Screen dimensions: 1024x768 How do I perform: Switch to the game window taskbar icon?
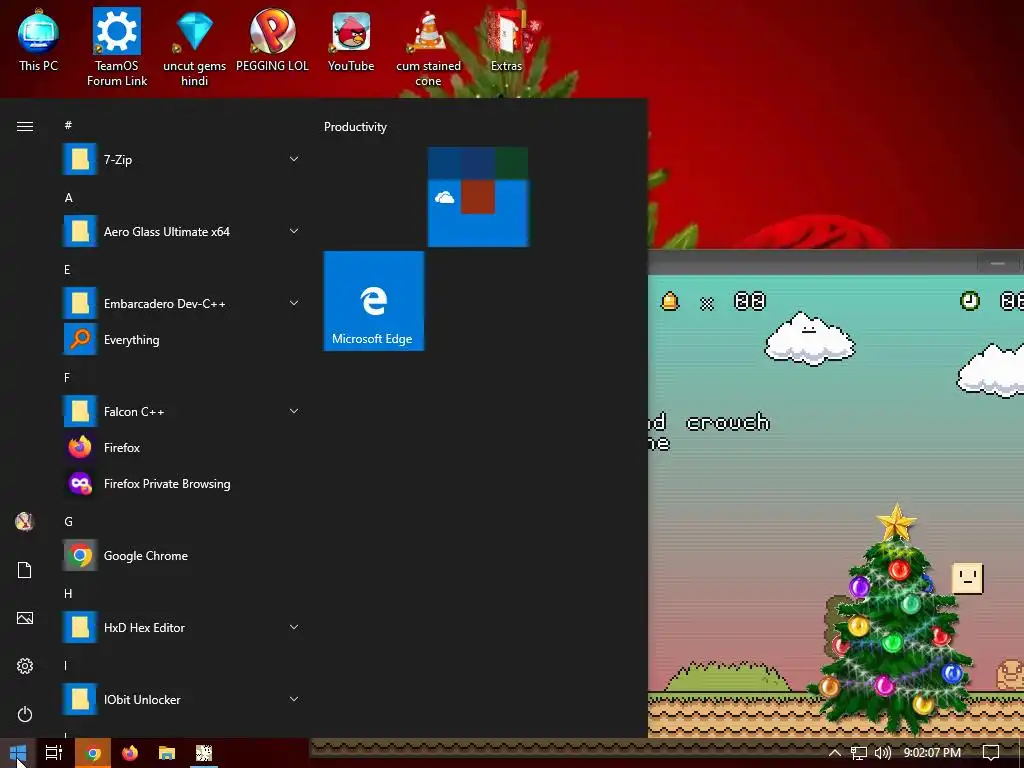pyautogui.click(x=204, y=753)
